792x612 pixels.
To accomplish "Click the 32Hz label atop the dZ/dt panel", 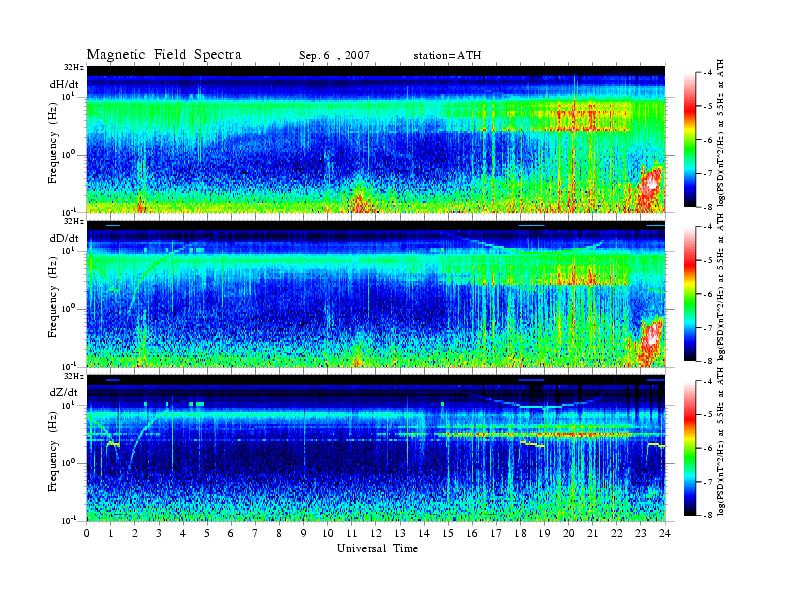I will pyautogui.click(x=73, y=376).
